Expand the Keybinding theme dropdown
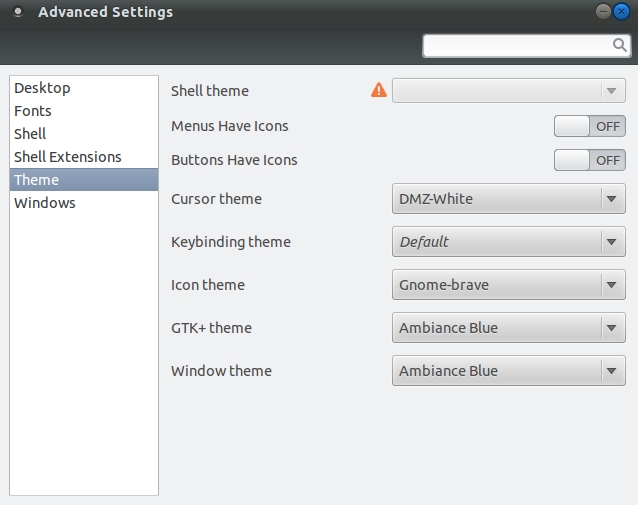638x505 pixels. 509,242
